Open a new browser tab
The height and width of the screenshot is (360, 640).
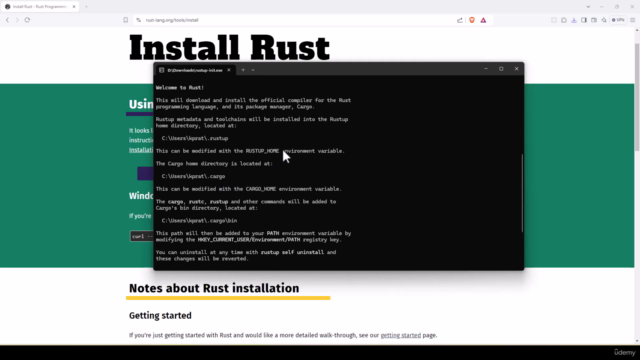[86, 7]
